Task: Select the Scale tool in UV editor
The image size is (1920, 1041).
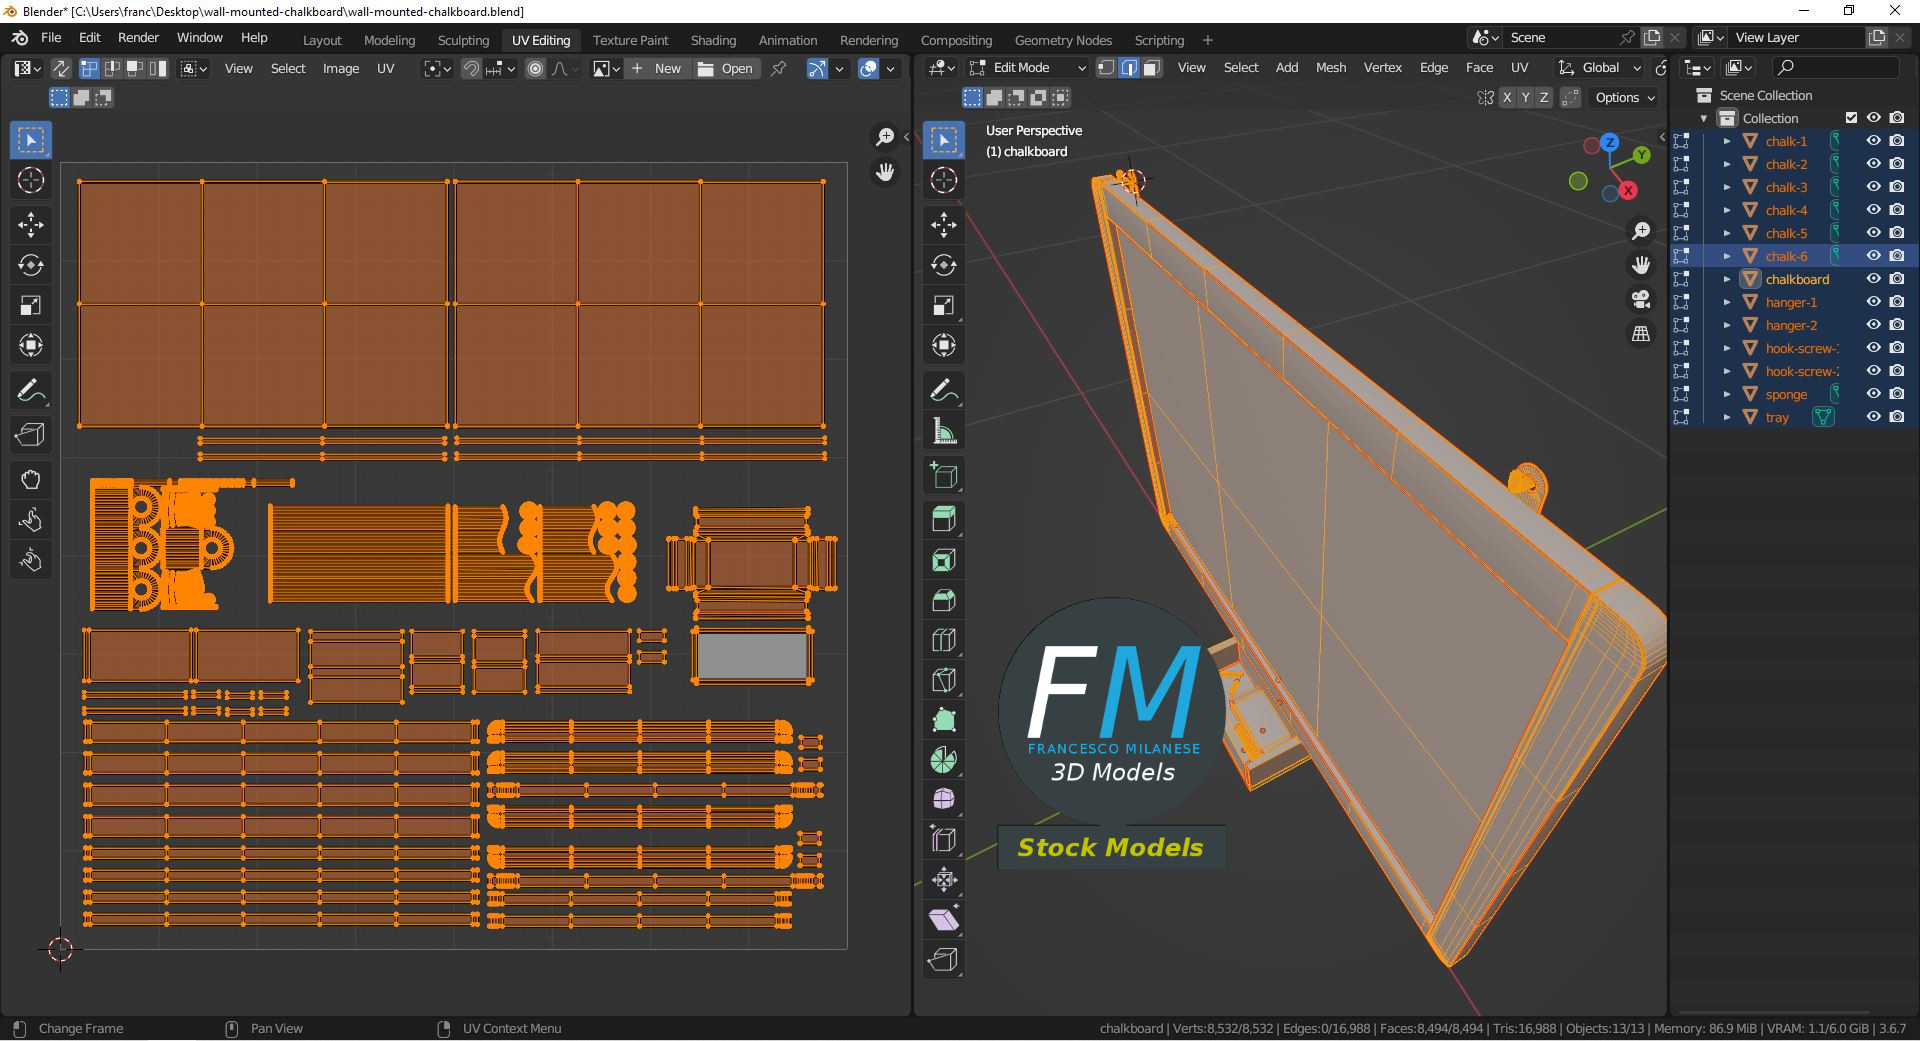Action: tap(30, 305)
